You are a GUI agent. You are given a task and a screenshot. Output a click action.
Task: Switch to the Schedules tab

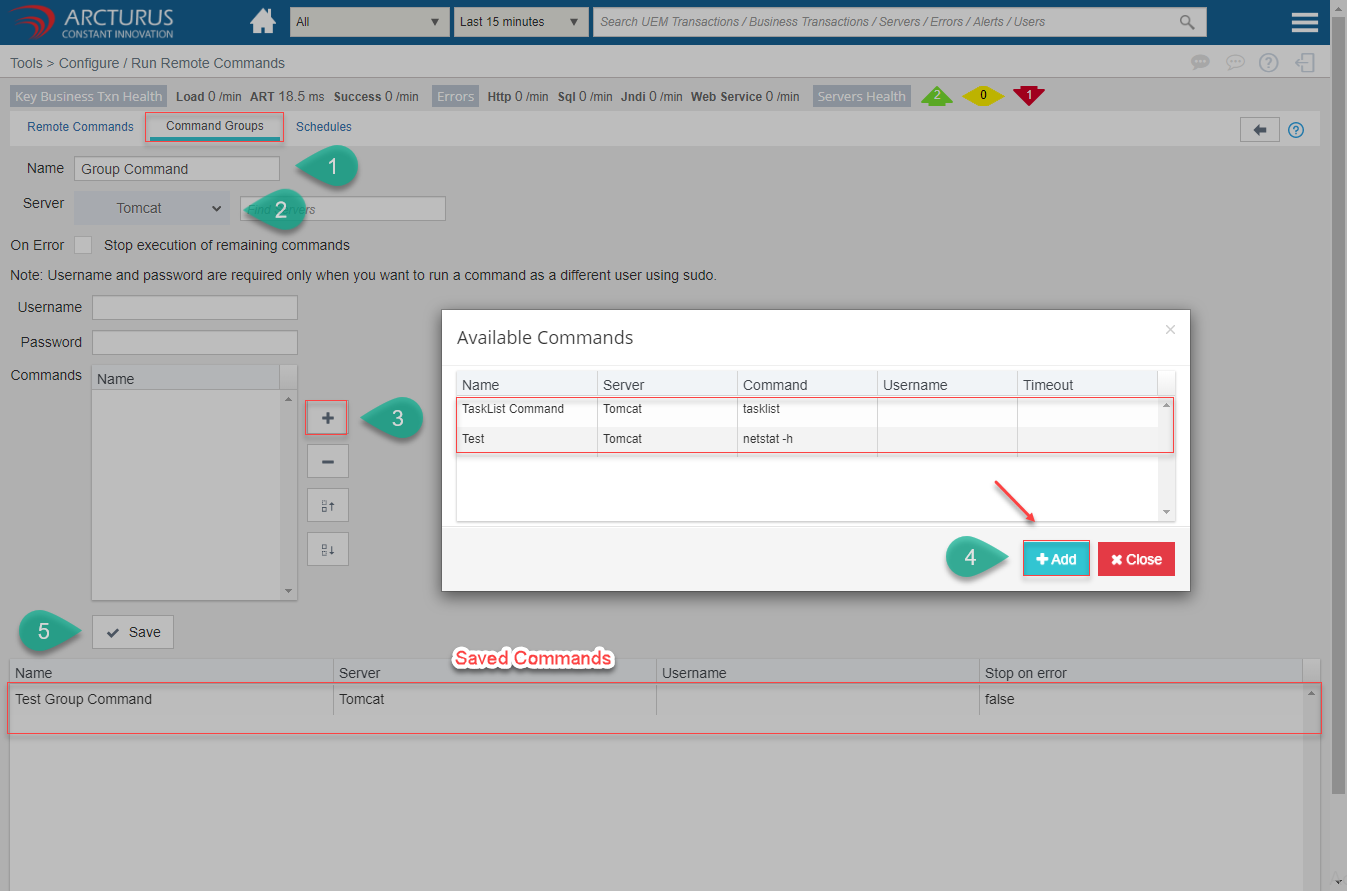coord(323,127)
